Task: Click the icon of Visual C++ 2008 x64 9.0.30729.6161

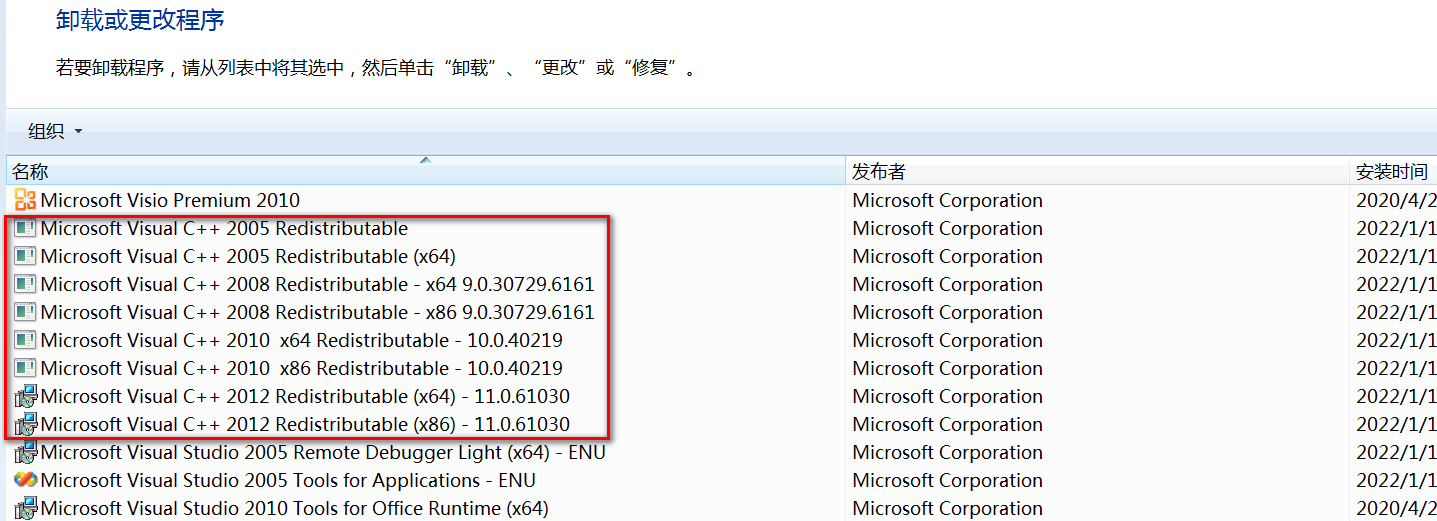Action: pos(25,284)
